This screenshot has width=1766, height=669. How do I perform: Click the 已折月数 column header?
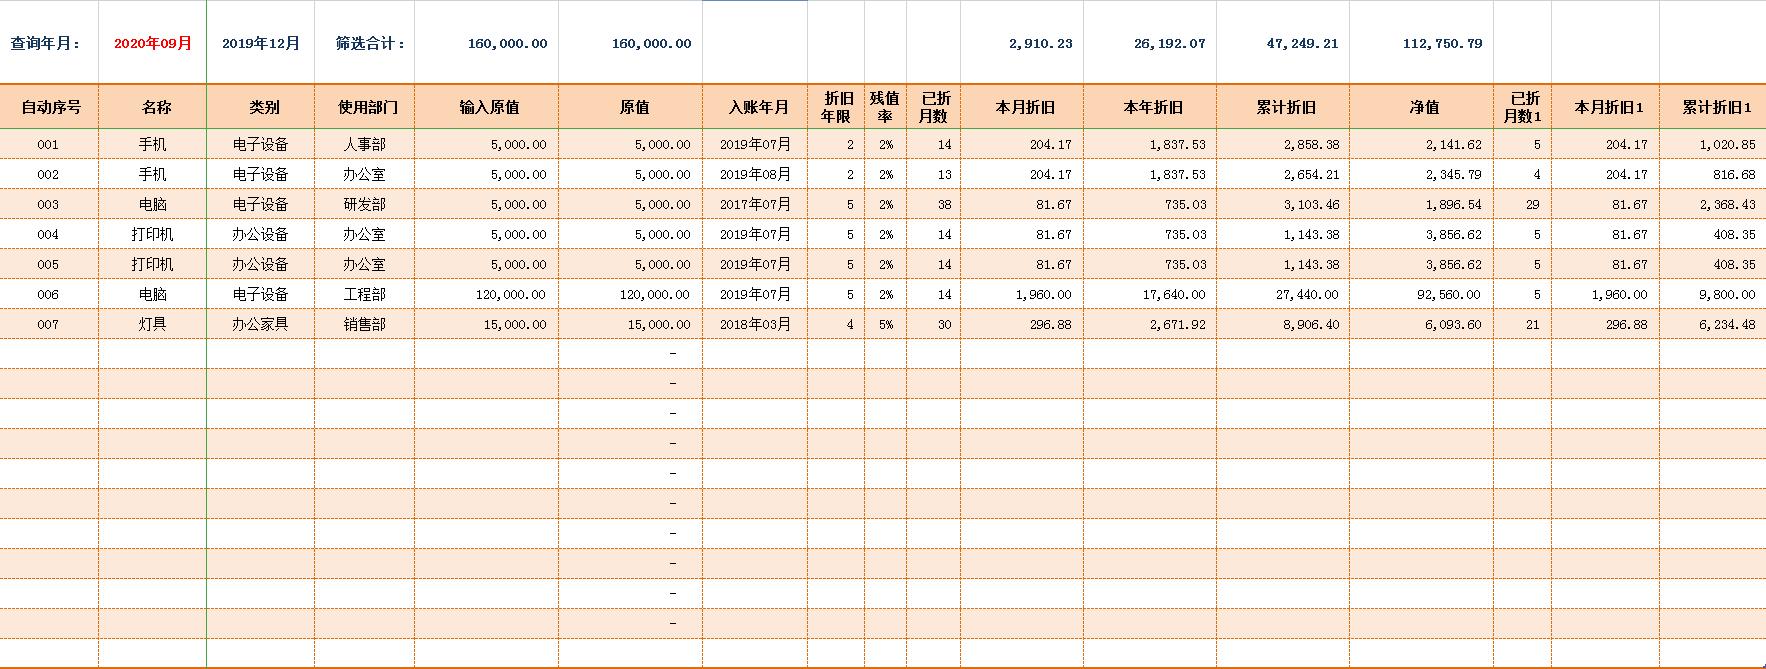point(934,107)
